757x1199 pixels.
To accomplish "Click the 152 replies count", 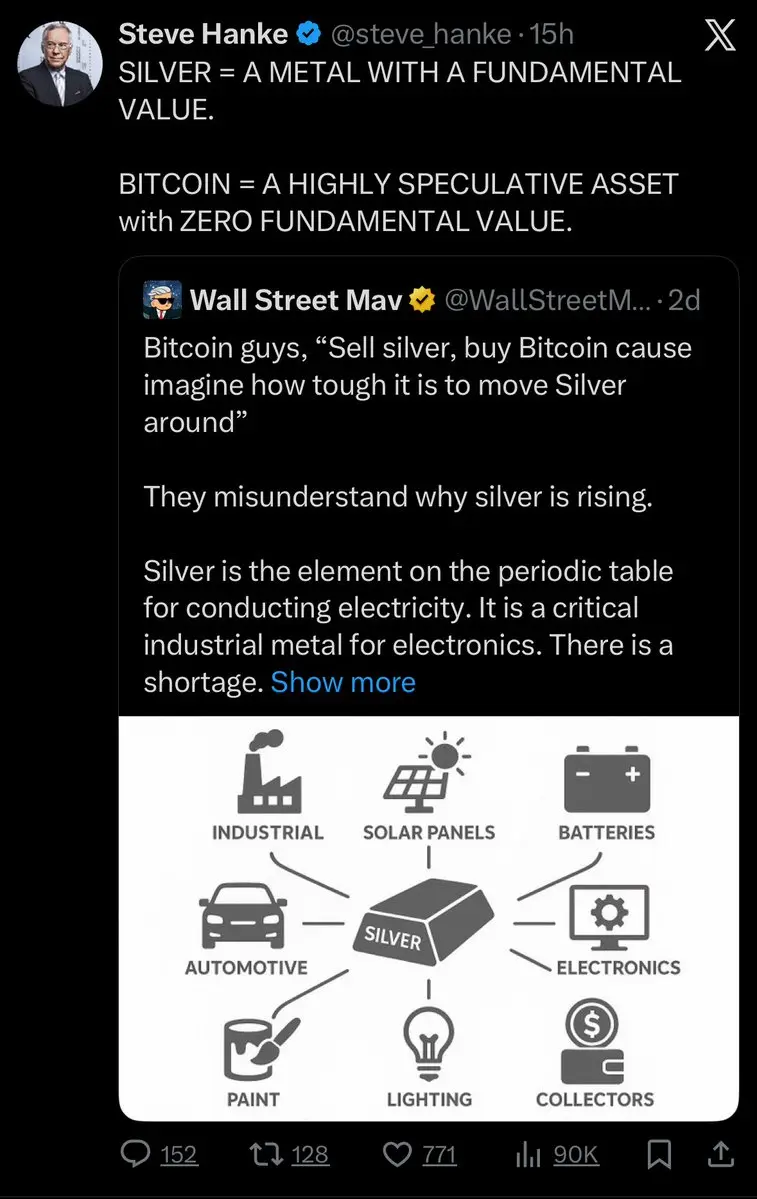I will [x=178, y=1155].
